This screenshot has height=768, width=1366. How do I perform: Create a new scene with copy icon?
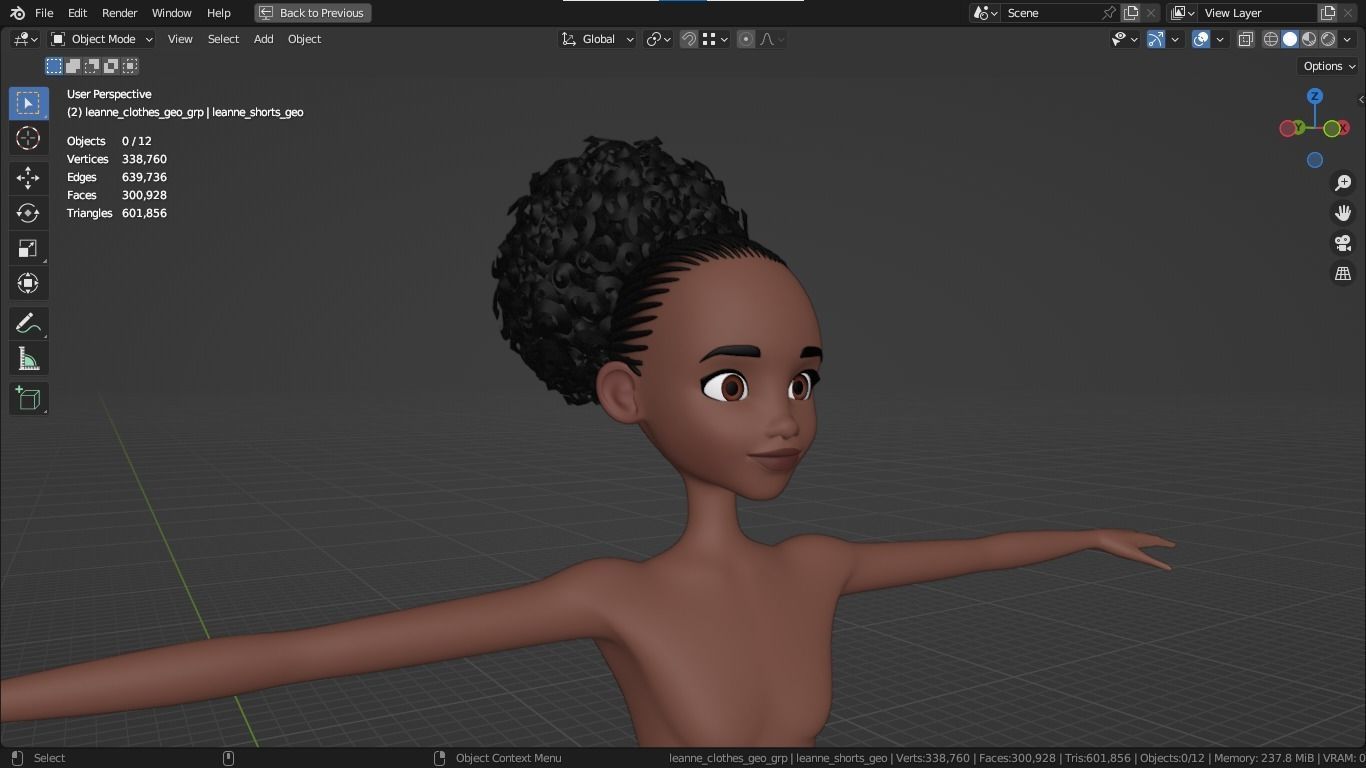coord(1131,13)
